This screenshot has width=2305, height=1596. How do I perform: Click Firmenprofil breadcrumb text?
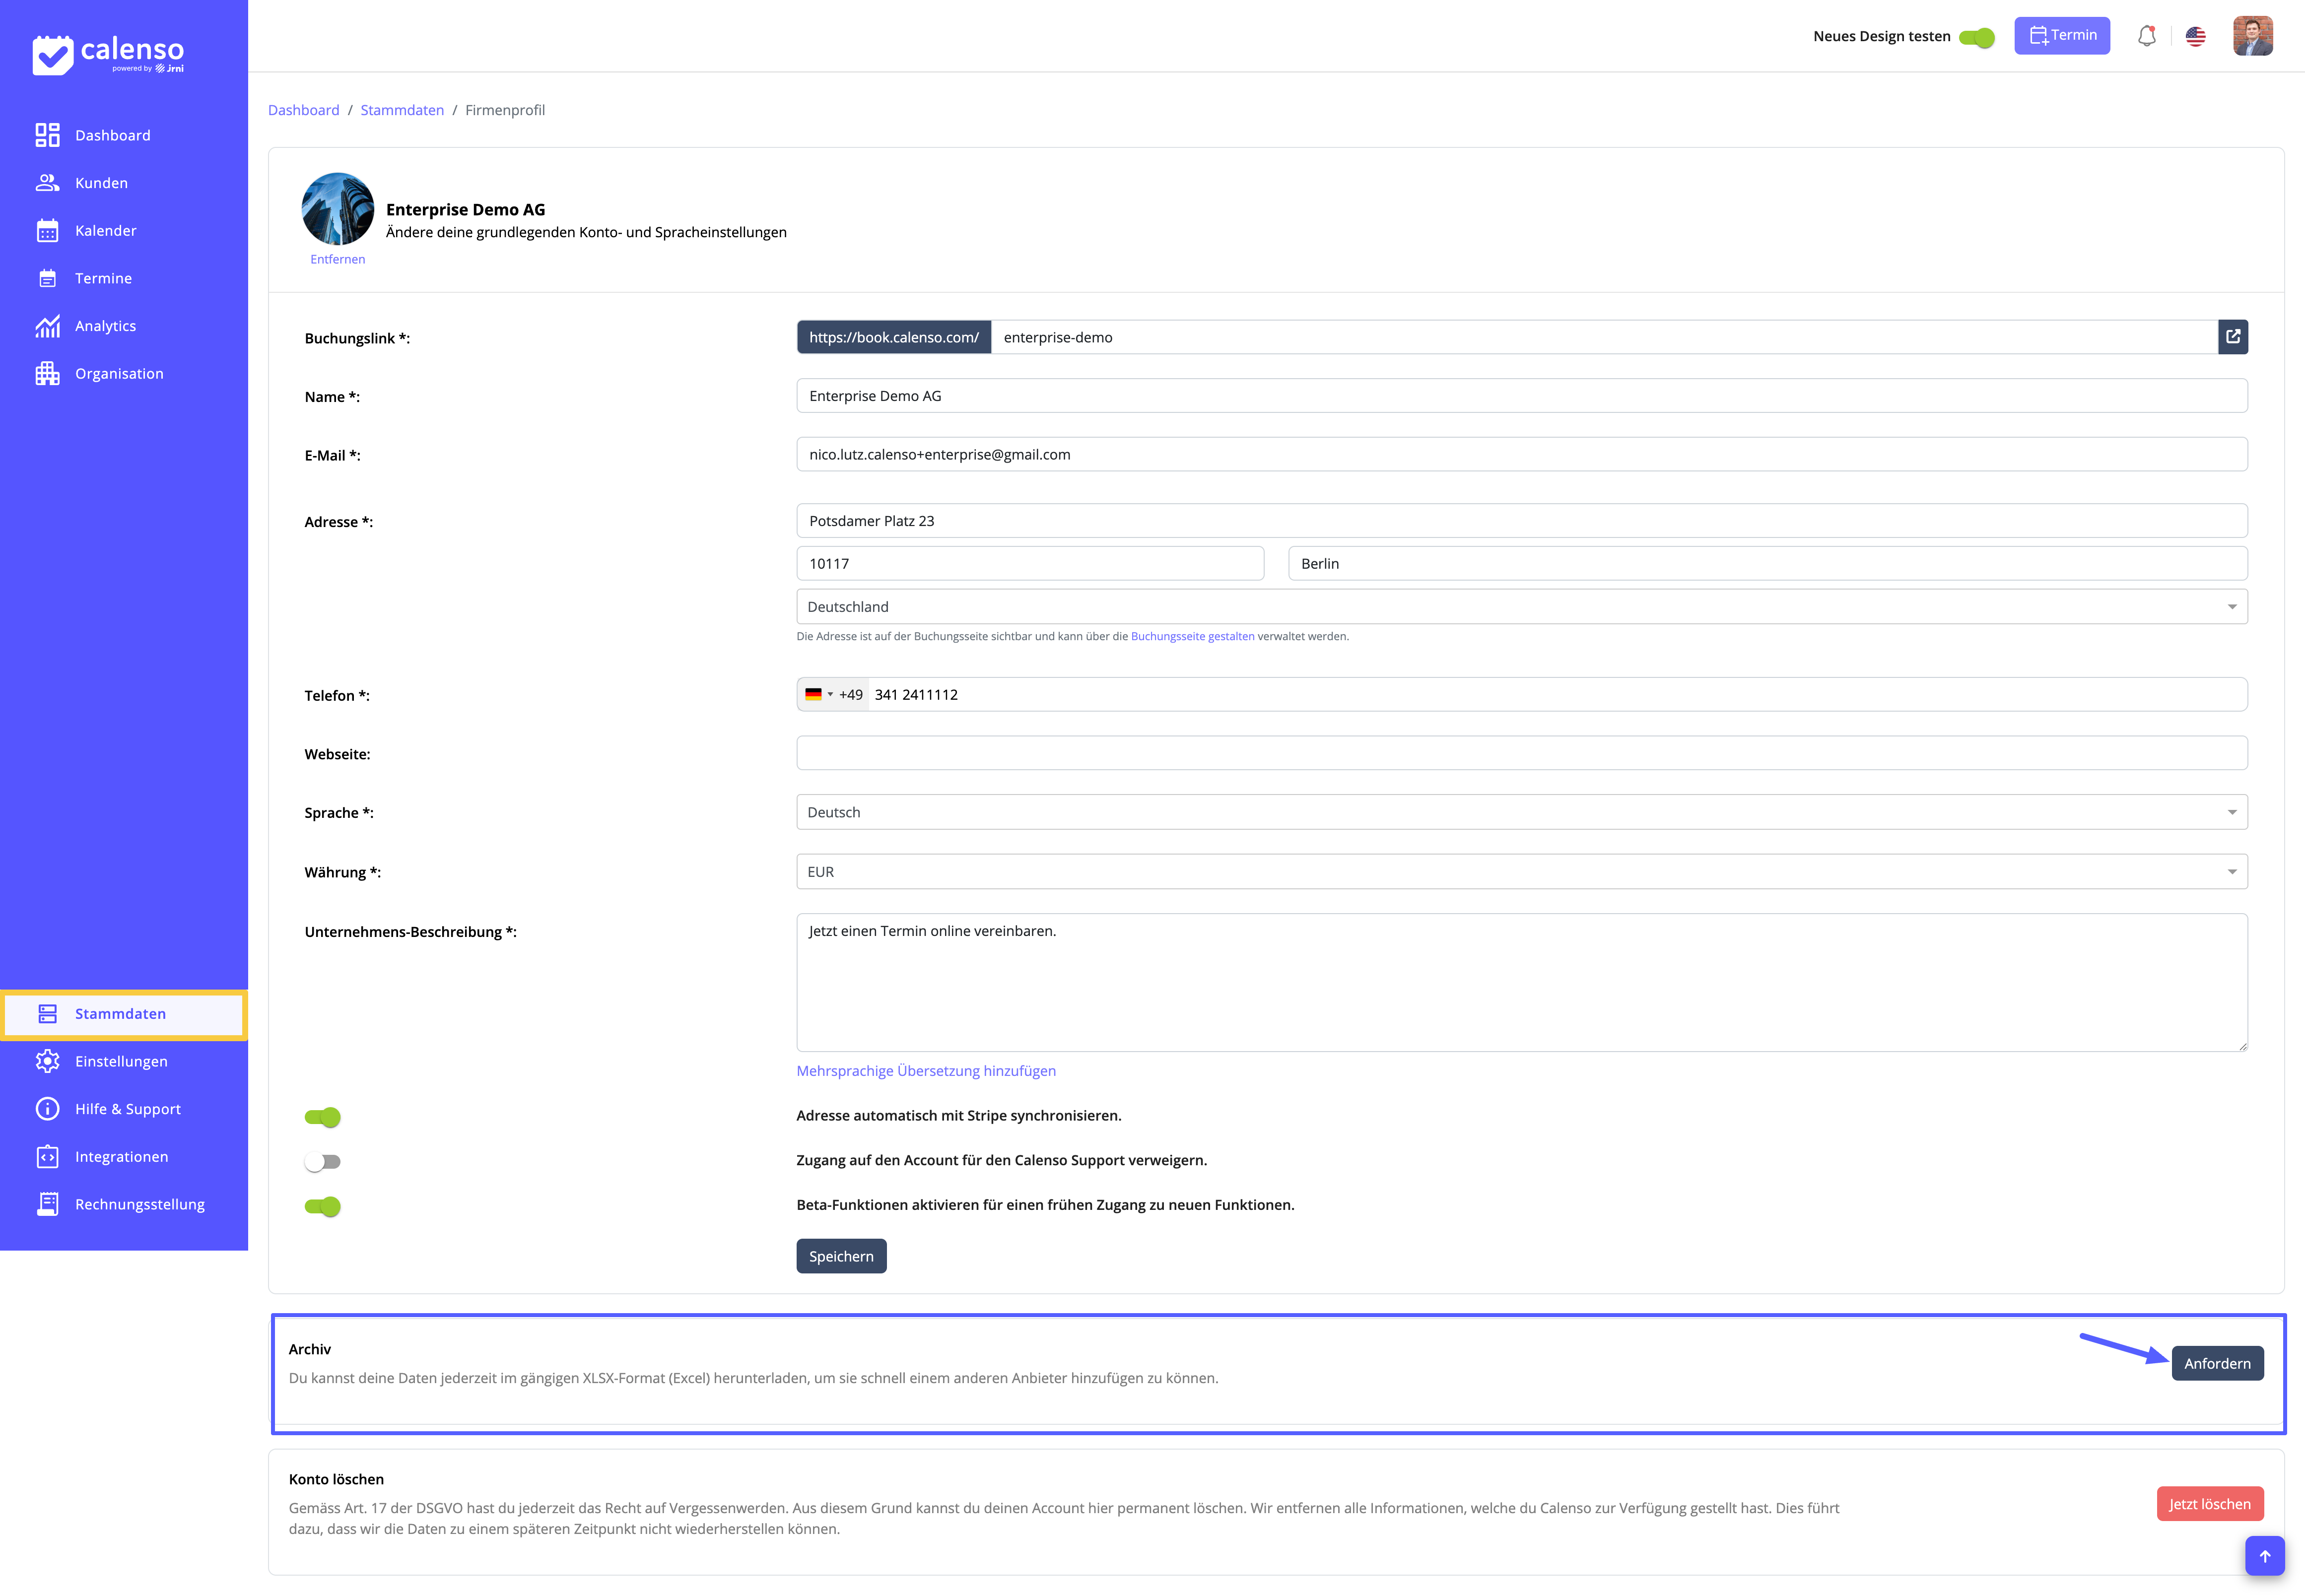pos(505,110)
